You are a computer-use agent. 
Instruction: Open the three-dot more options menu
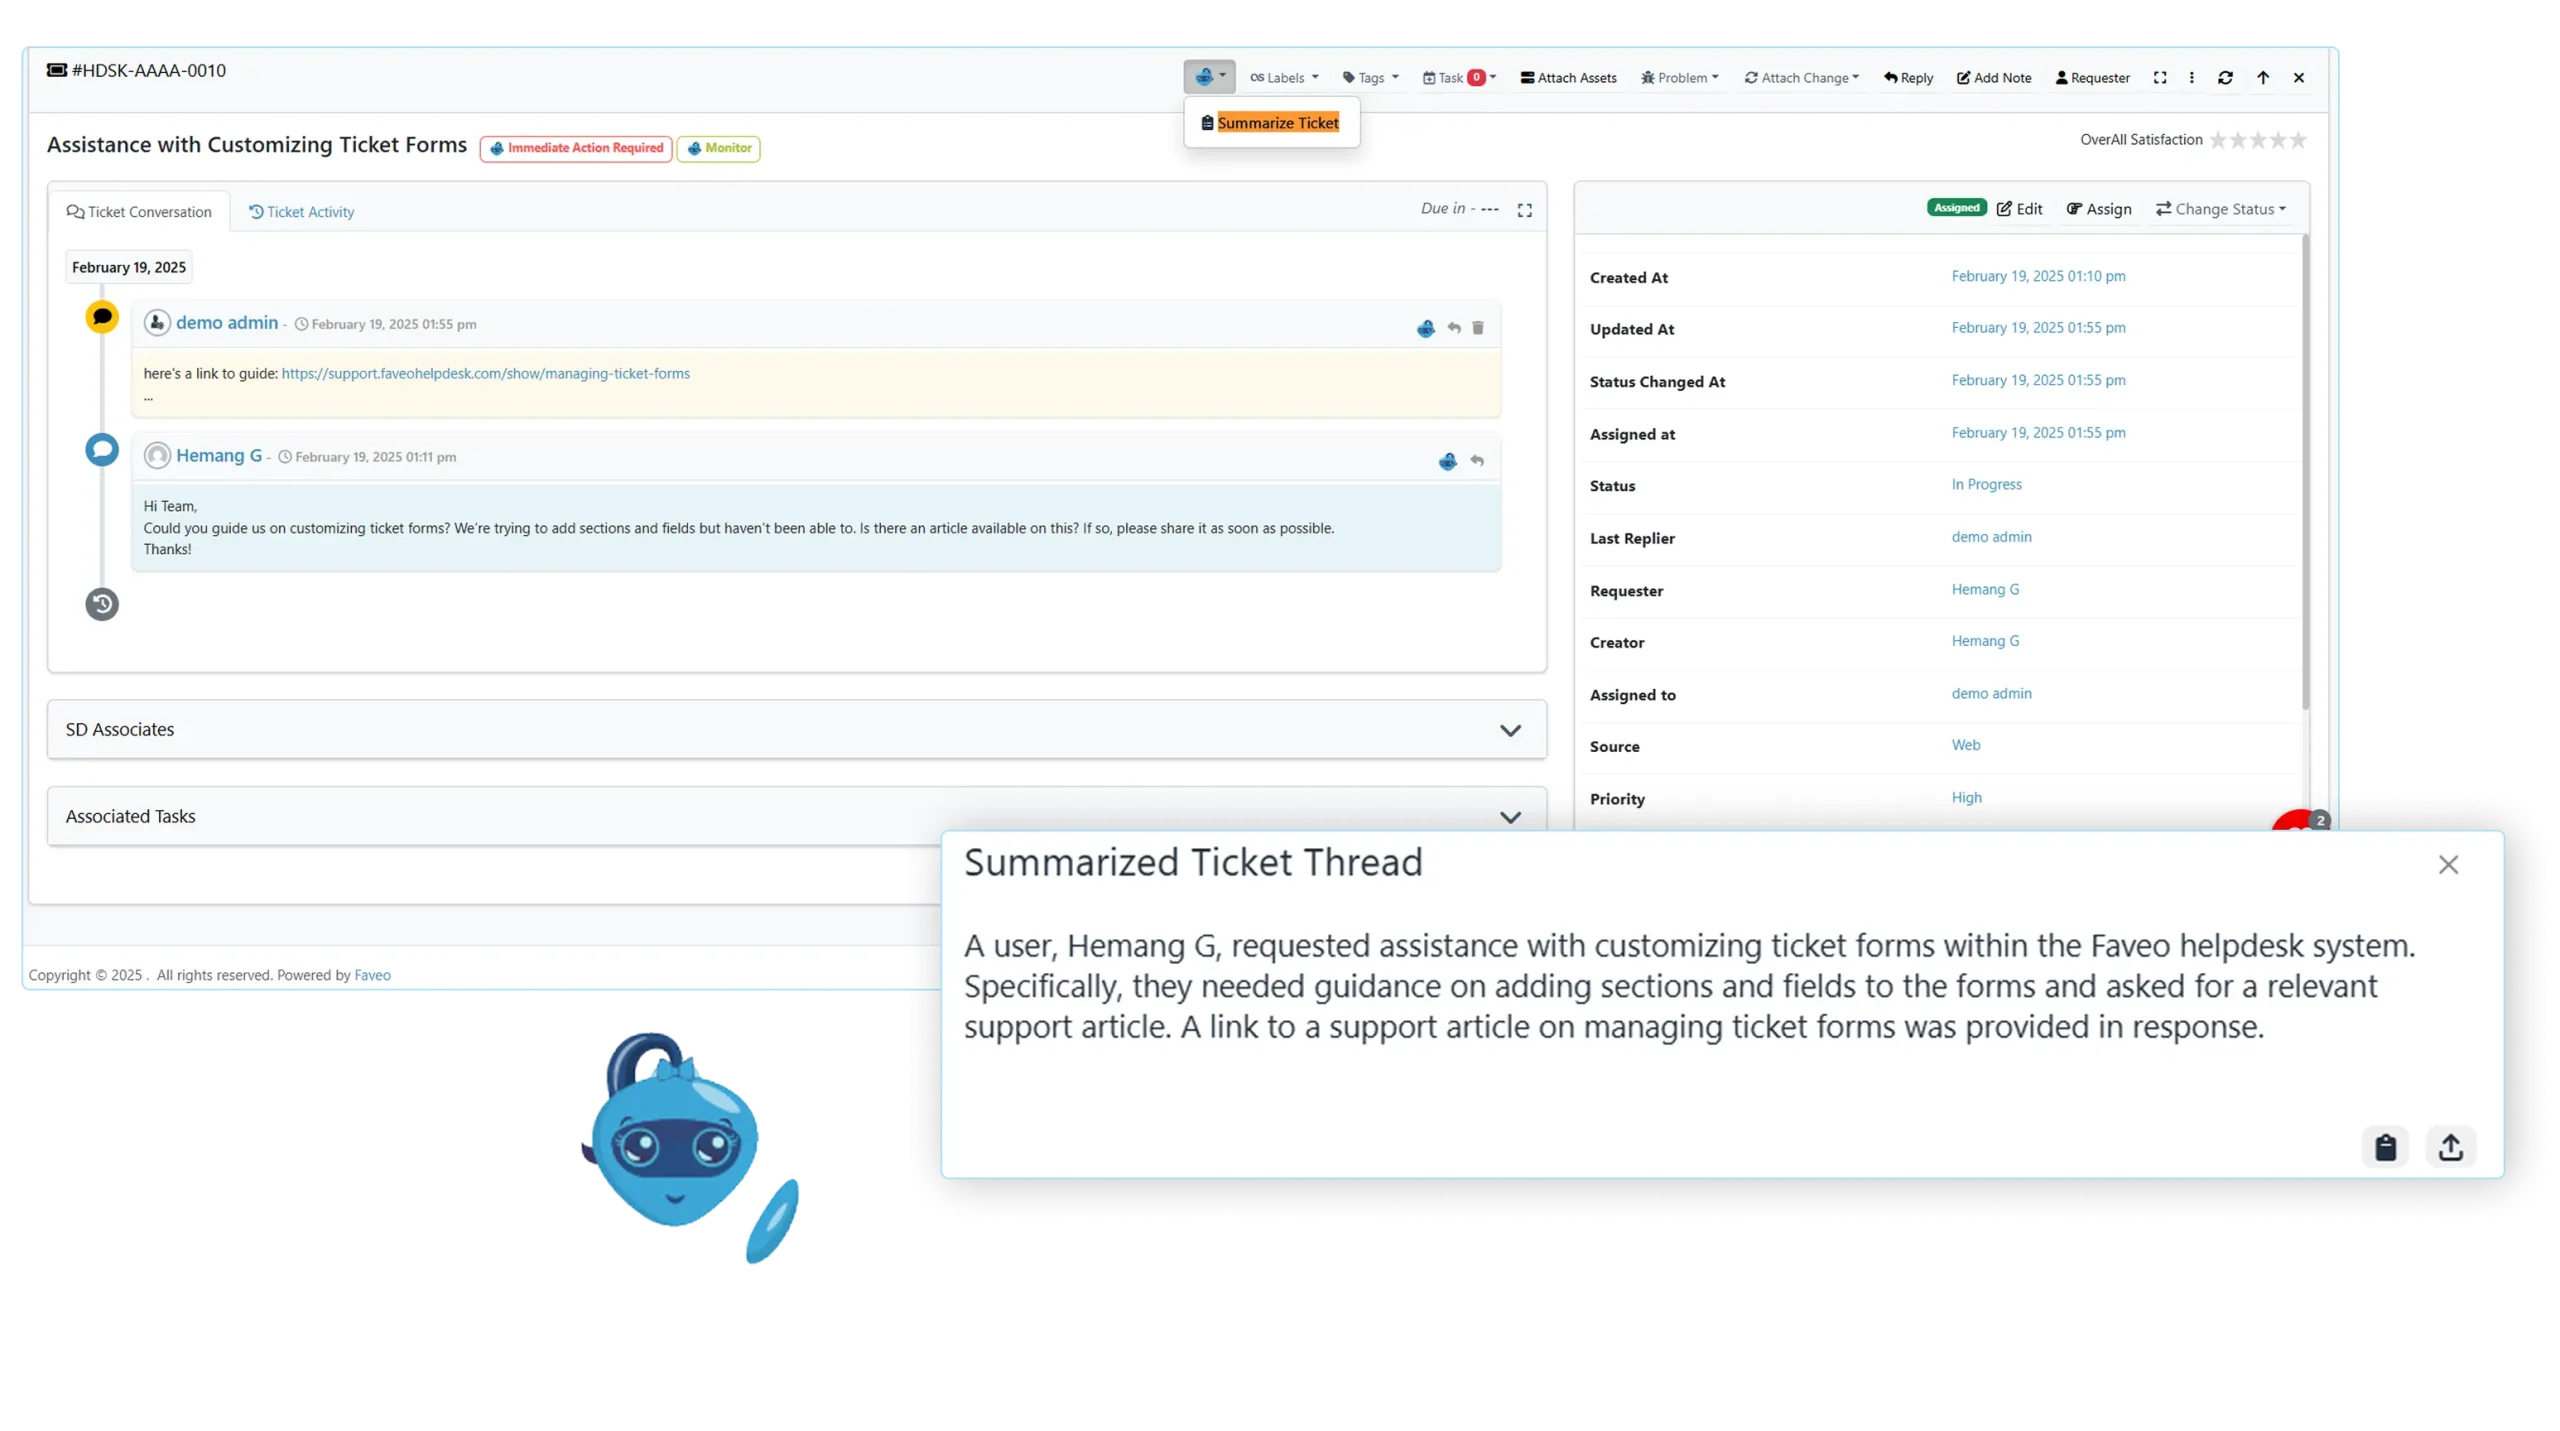tap(2192, 78)
